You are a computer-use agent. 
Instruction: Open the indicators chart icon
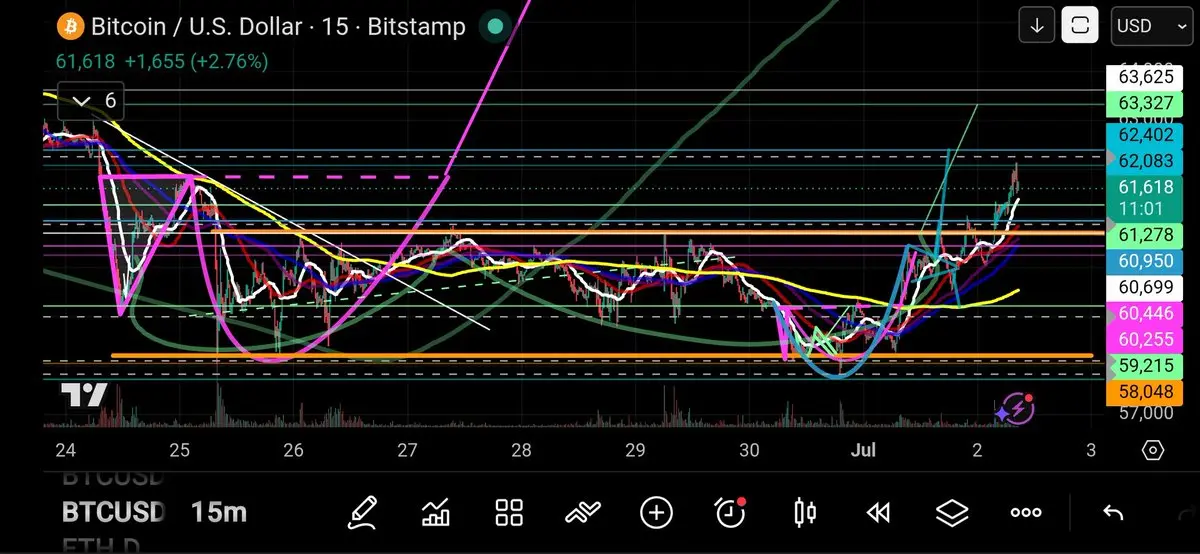436,513
